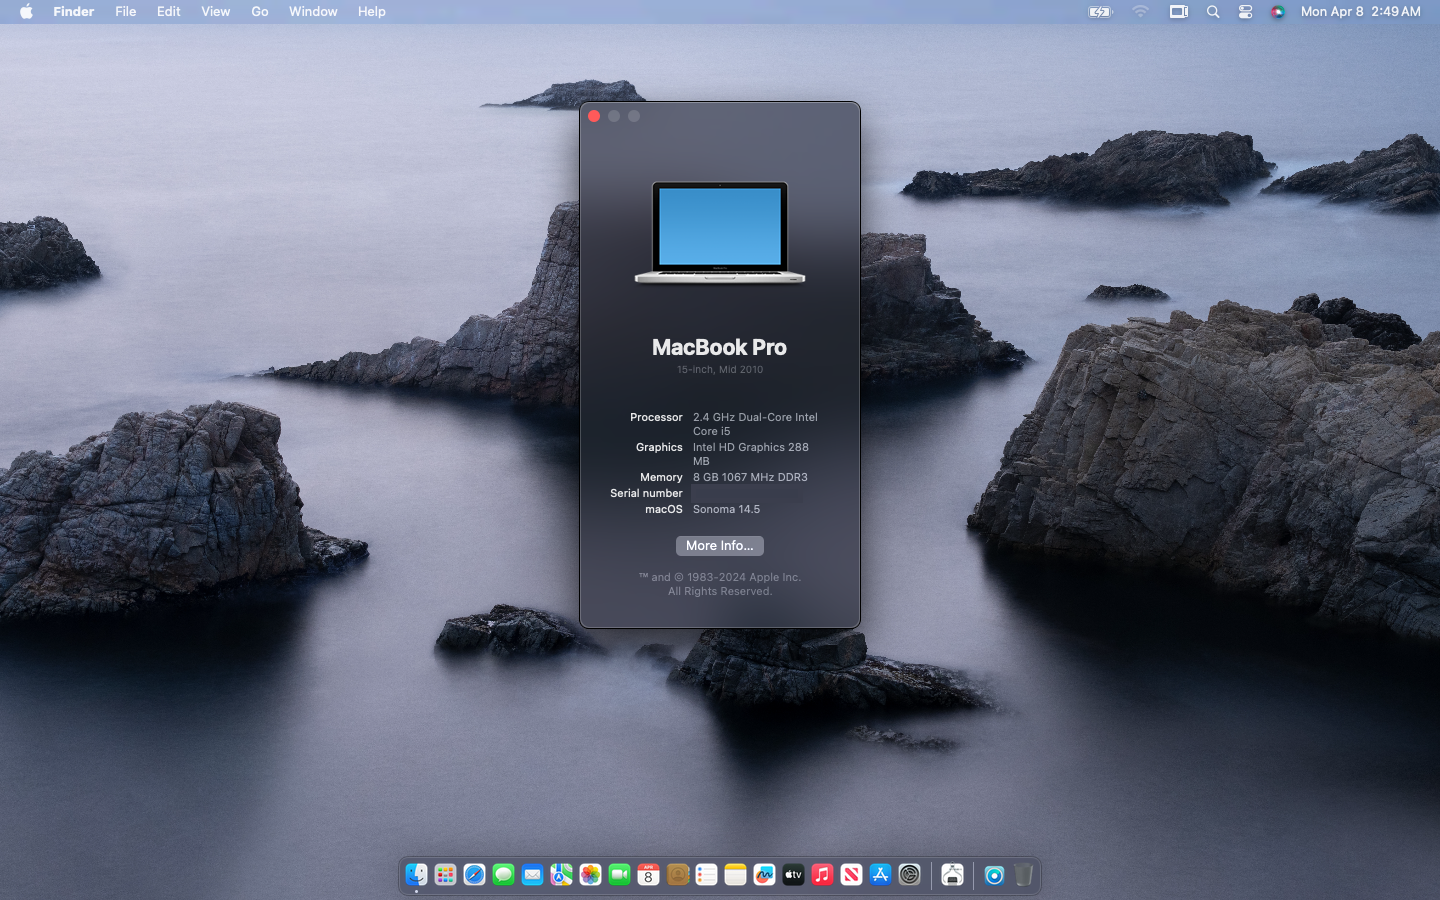The width and height of the screenshot is (1440, 900).
Task: Open the App Store in the Dock
Action: [x=881, y=875]
